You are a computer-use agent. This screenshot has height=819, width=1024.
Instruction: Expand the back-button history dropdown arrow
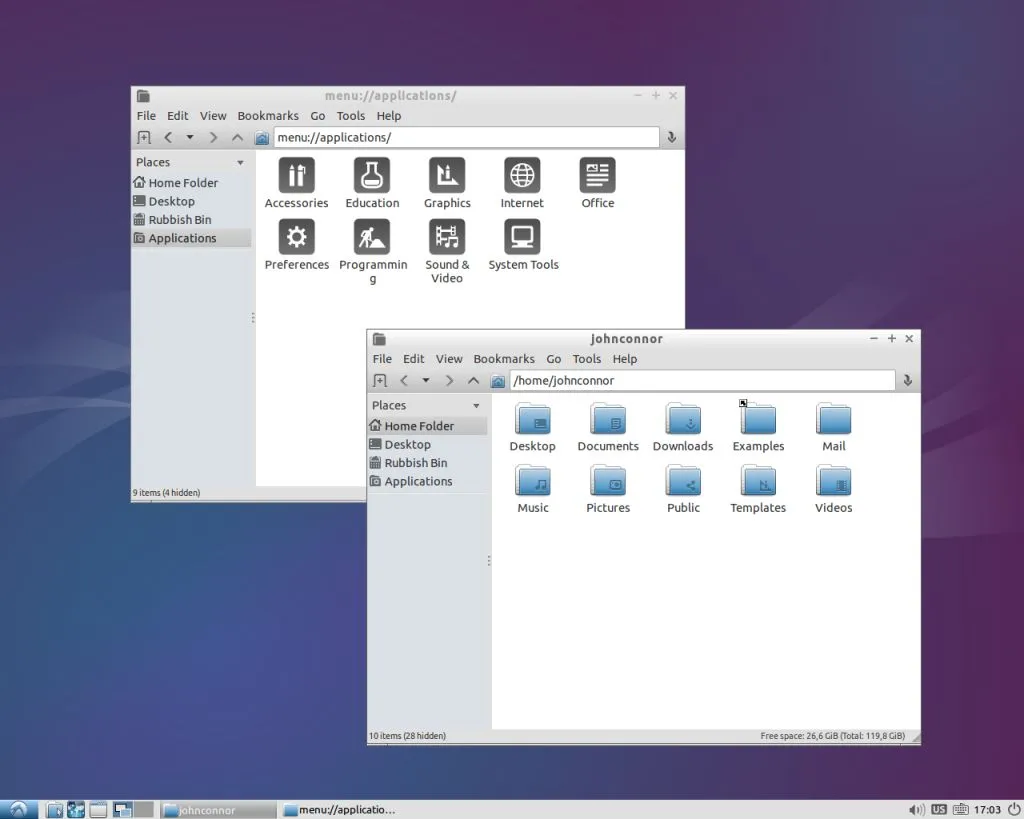coord(424,380)
